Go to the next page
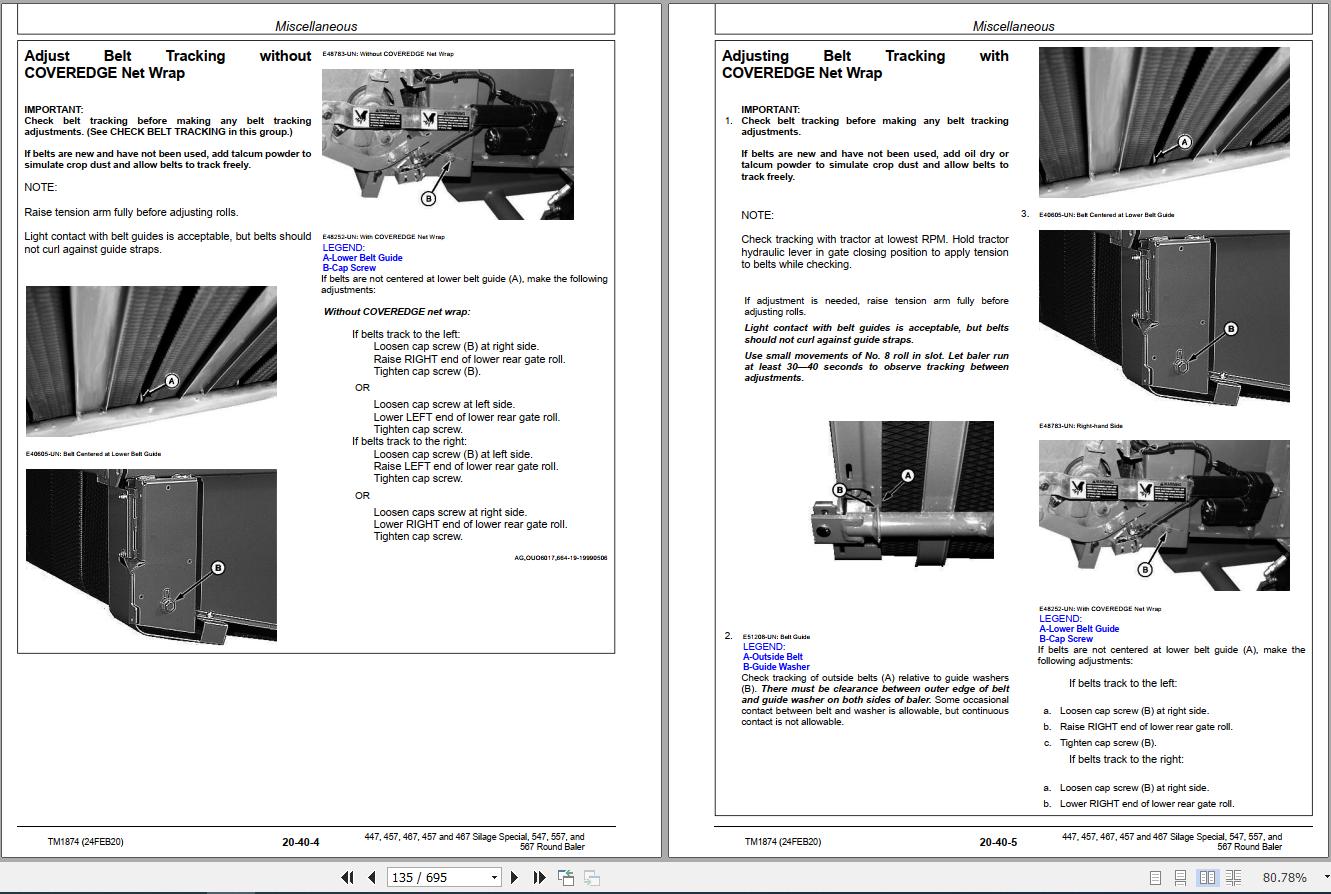The height and width of the screenshot is (894, 1331). tap(515, 877)
